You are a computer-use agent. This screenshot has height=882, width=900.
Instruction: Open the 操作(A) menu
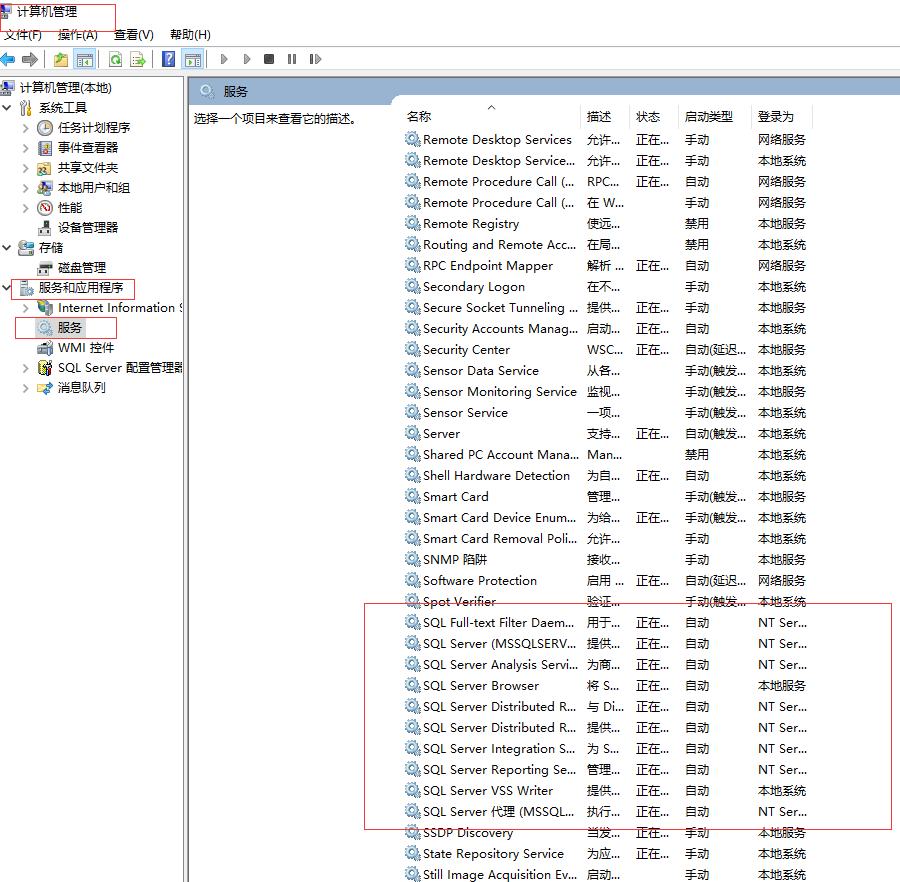[x=77, y=35]
